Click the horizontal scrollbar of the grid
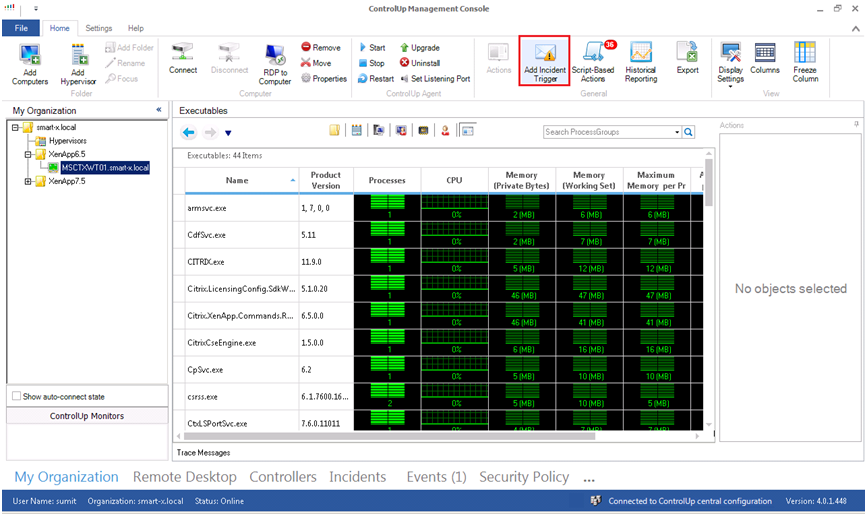 (x=390, y=436)
